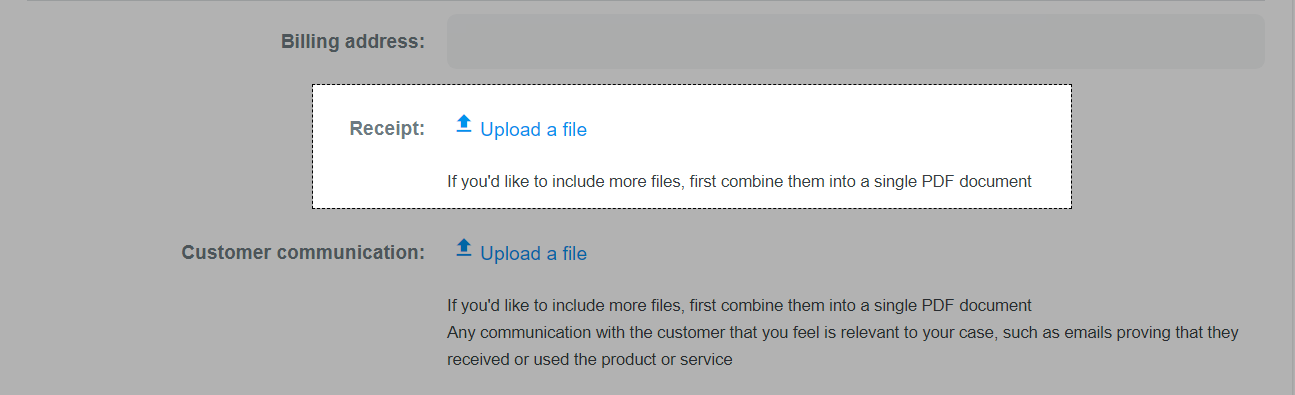The image size is (1295, 395).
Task: Click the "Billing address:" label
Action: tap(353, 42)
